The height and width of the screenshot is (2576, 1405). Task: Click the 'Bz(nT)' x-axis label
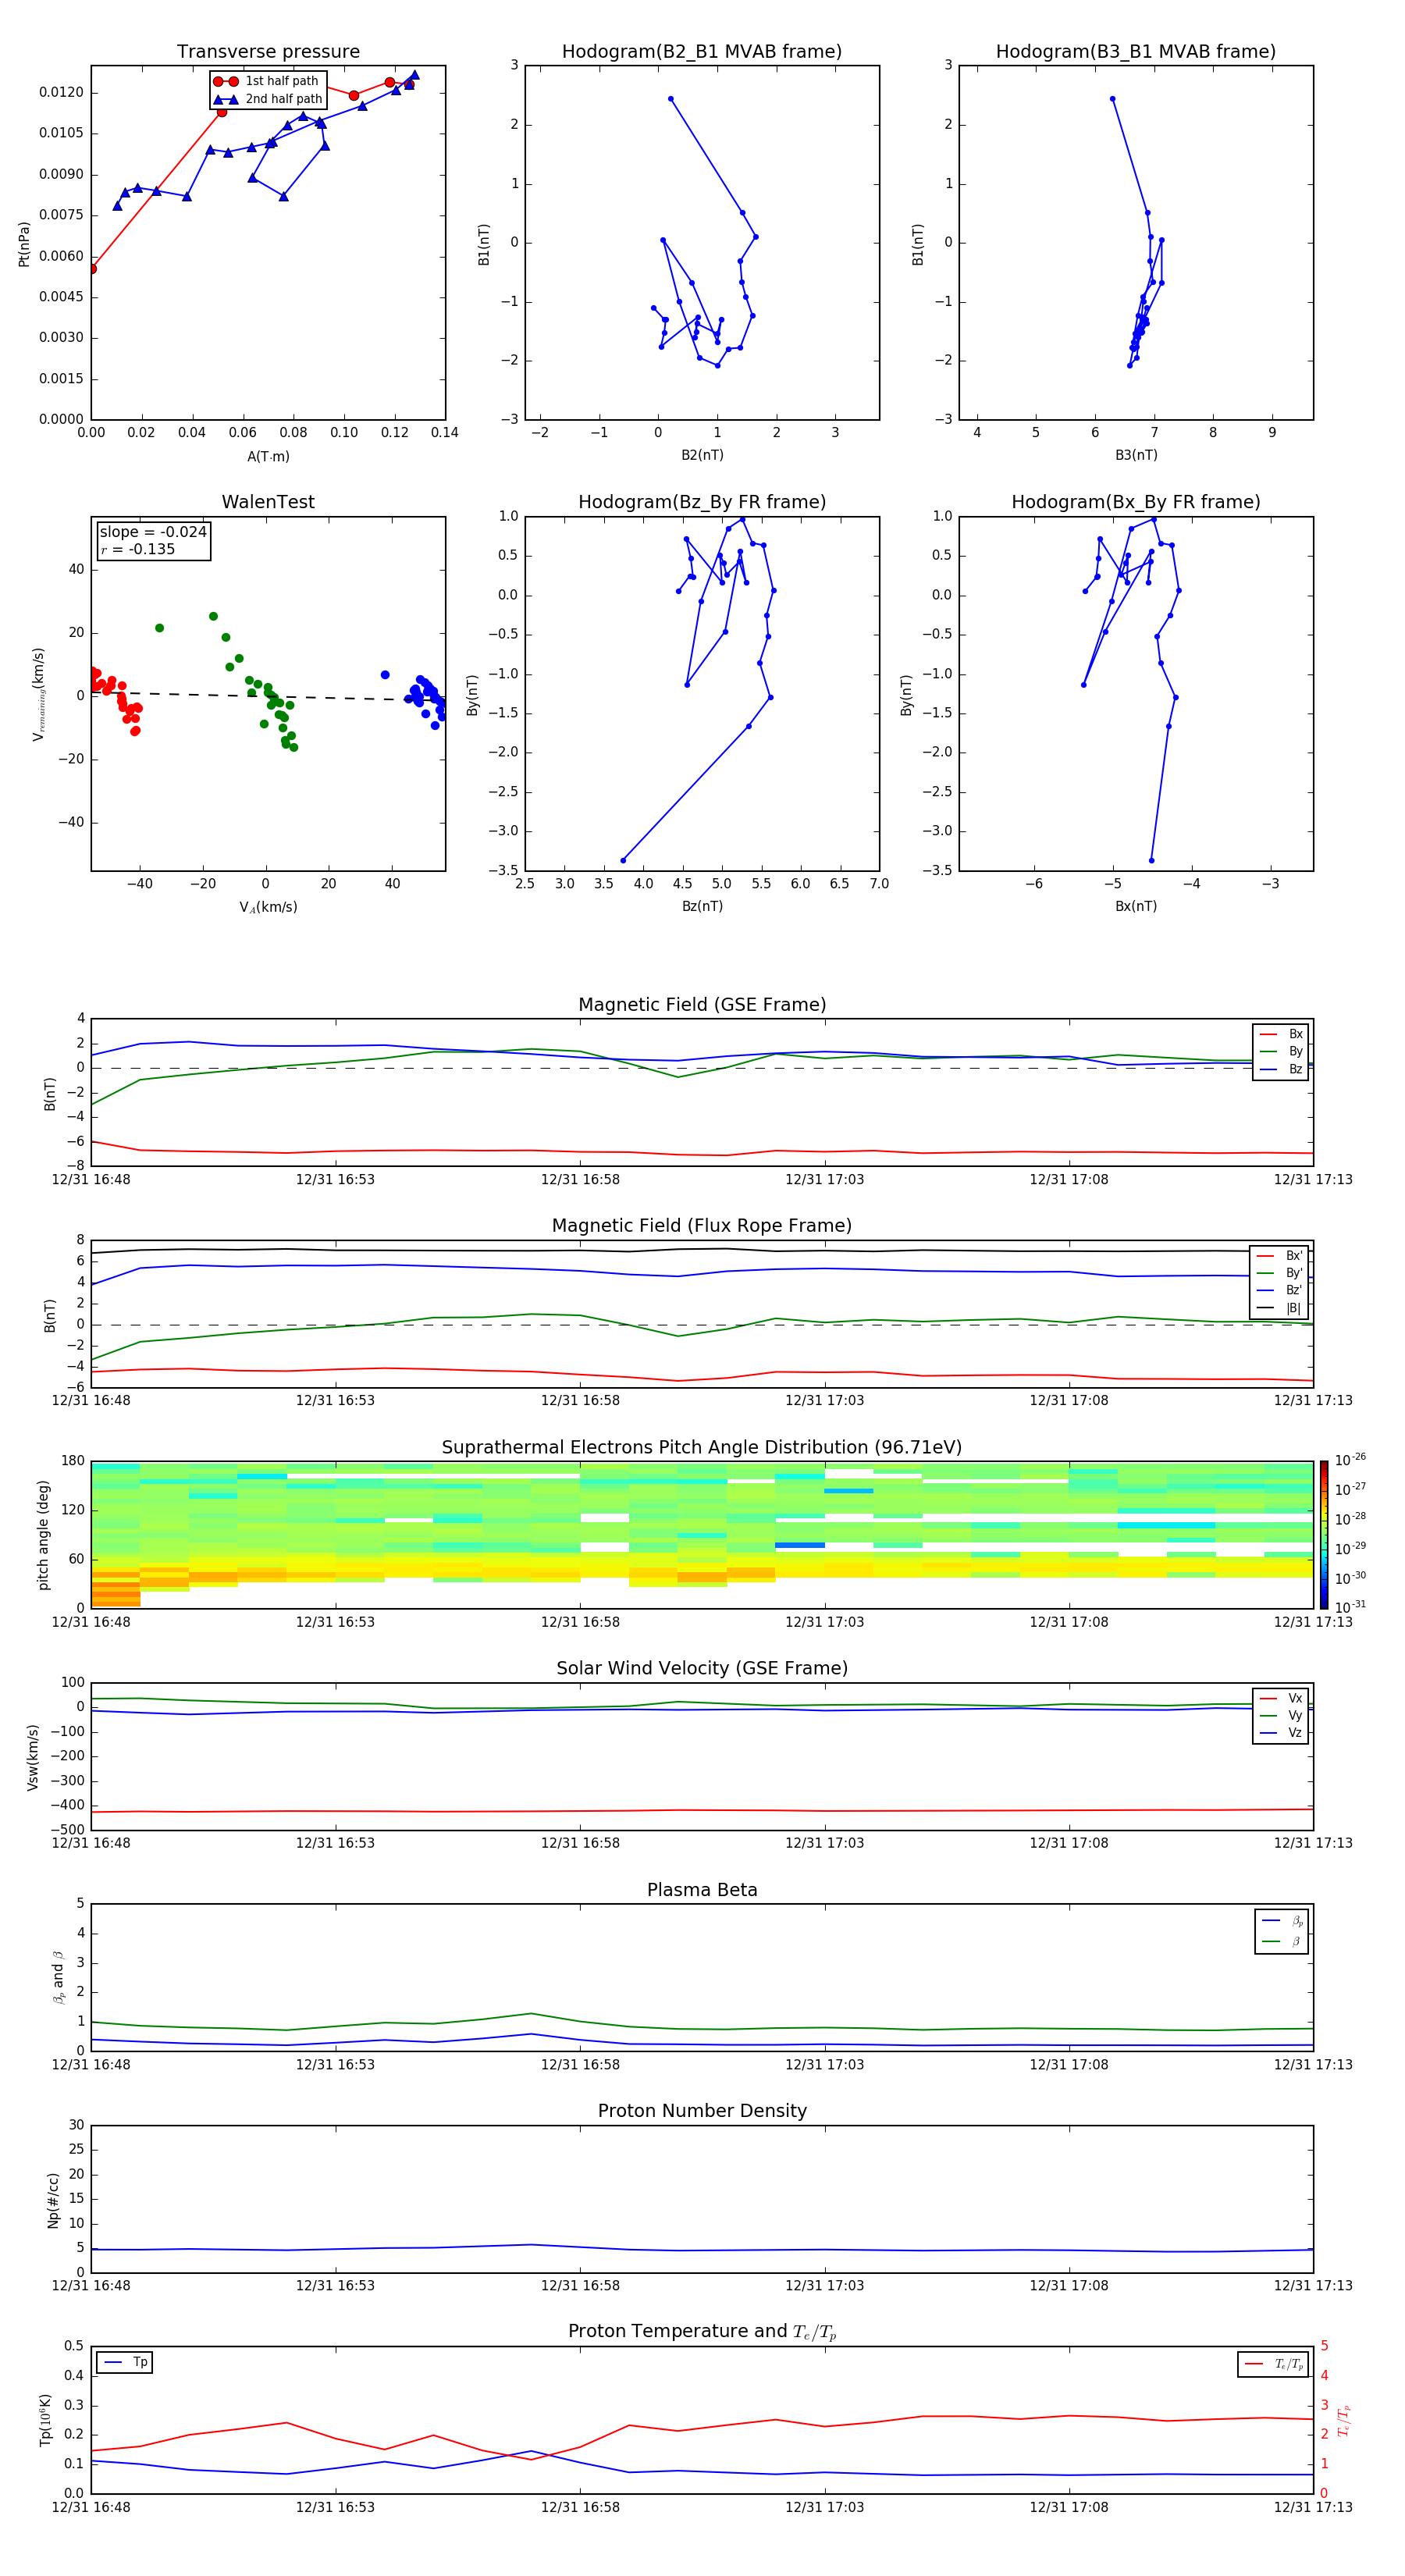click(702, 906)
